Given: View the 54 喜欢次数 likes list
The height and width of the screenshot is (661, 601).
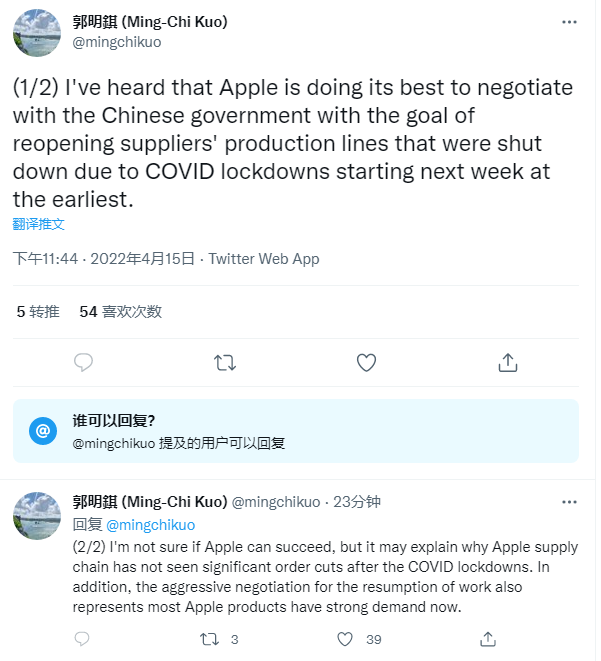Looking at the screenshot, I should (120, 311).
